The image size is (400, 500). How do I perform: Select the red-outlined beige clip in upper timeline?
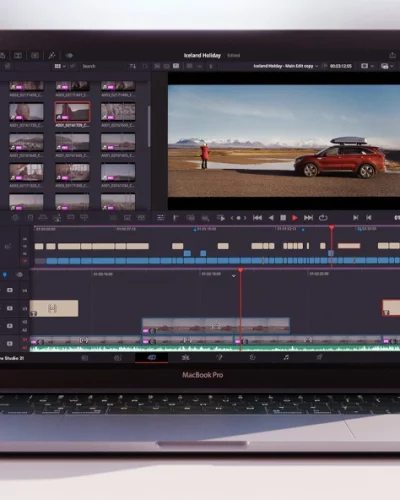(349, 246)
